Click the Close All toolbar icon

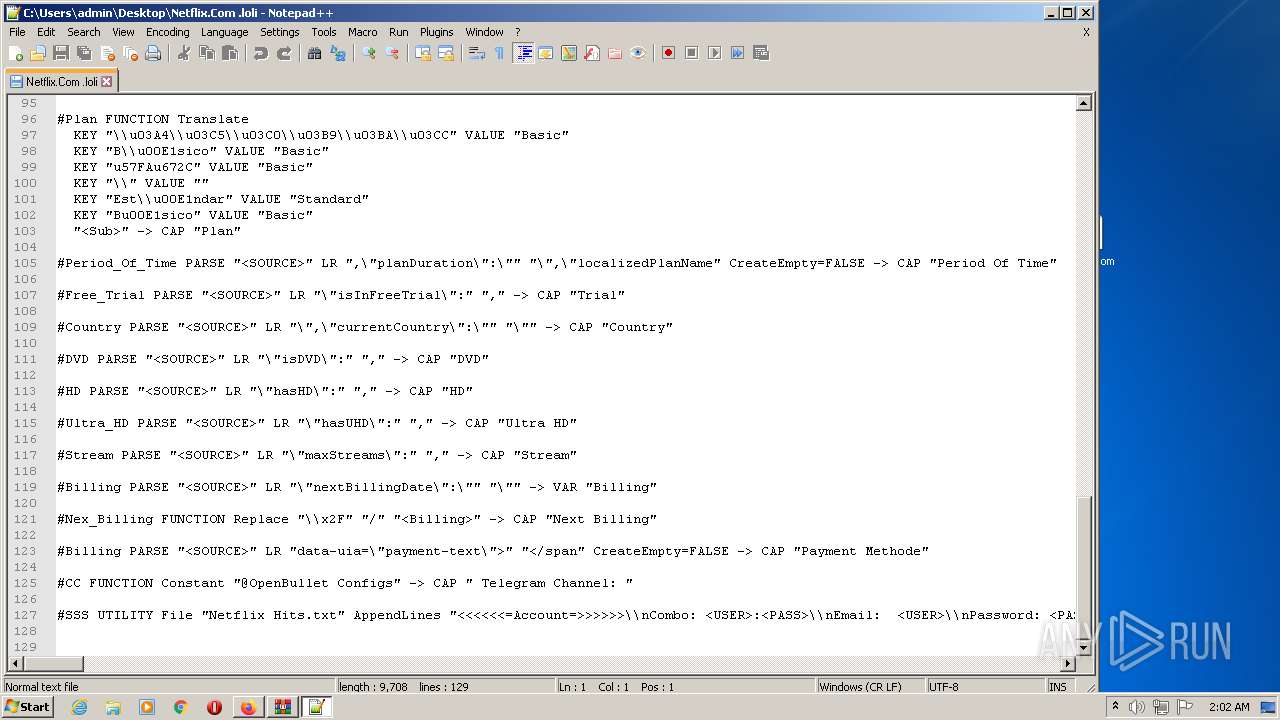tap(130, 53)
